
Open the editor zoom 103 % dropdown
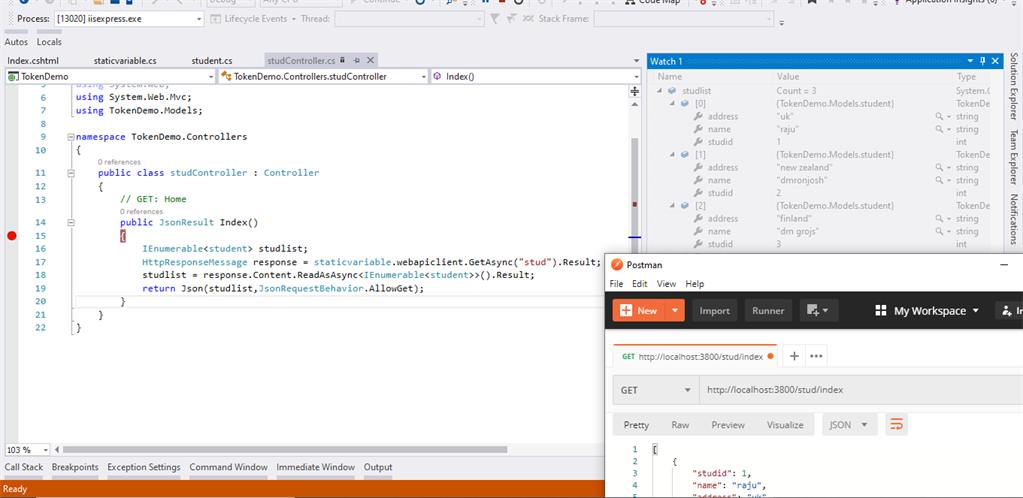[46, 450]
